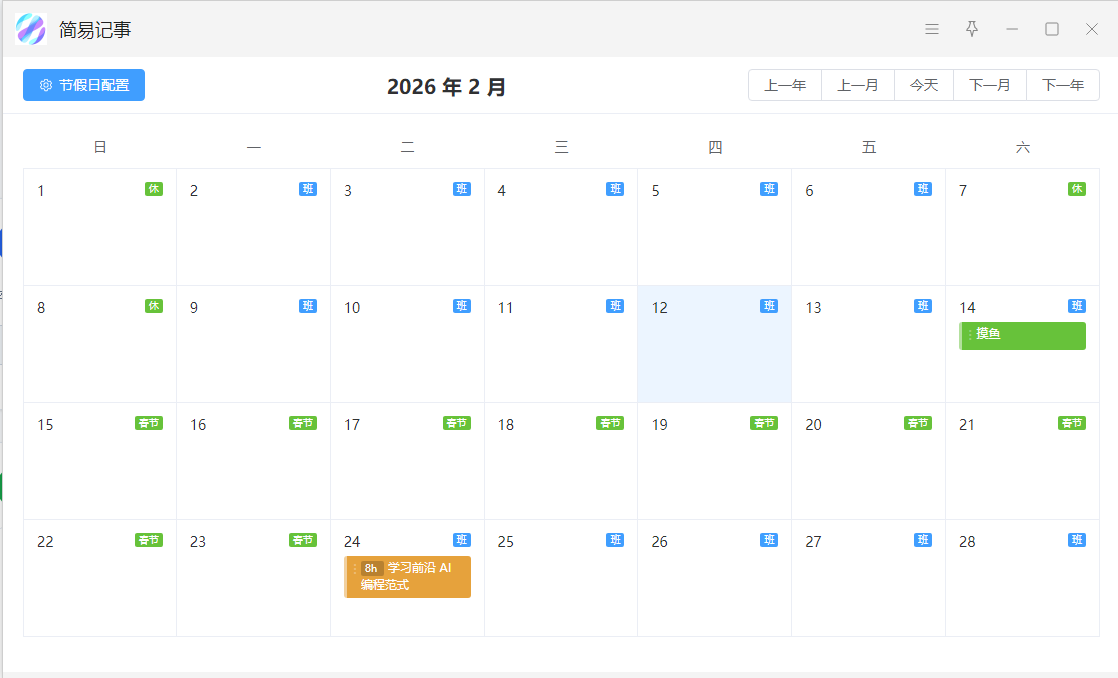Go to next year with 下一年
1118x678 pixels.
click(1063, 85)
